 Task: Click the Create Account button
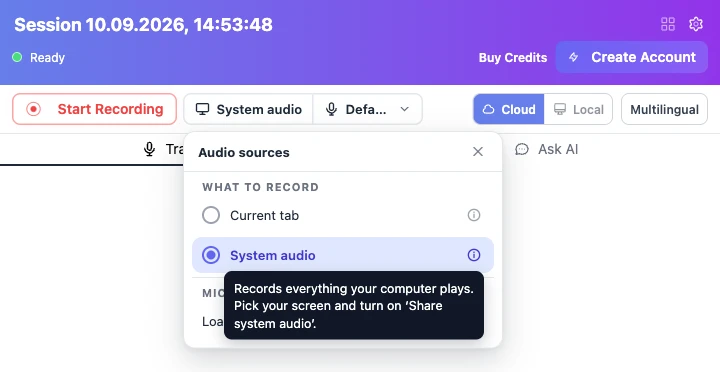click(632, 57)
